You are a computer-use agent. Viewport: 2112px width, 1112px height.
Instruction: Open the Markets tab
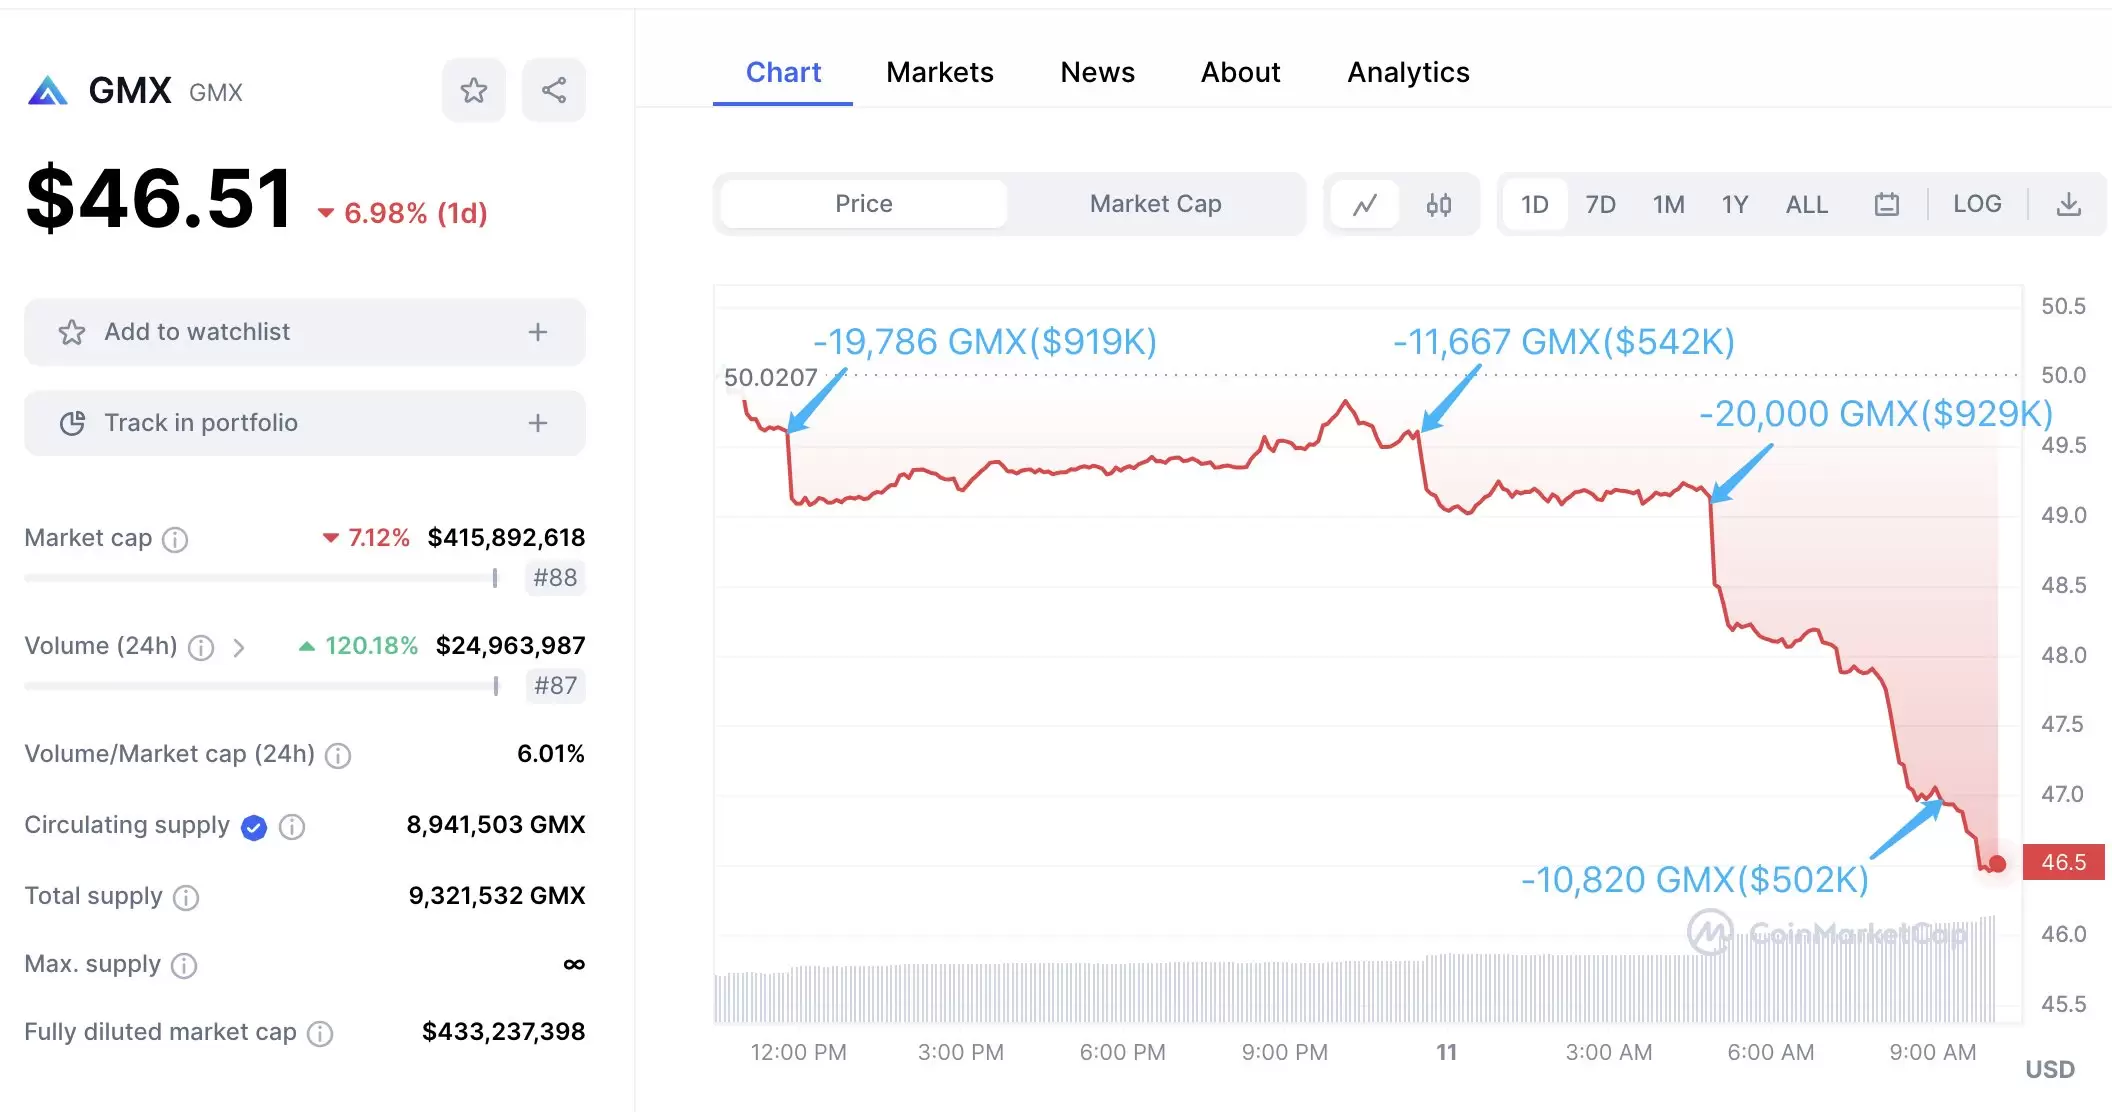tap(939, 73)
